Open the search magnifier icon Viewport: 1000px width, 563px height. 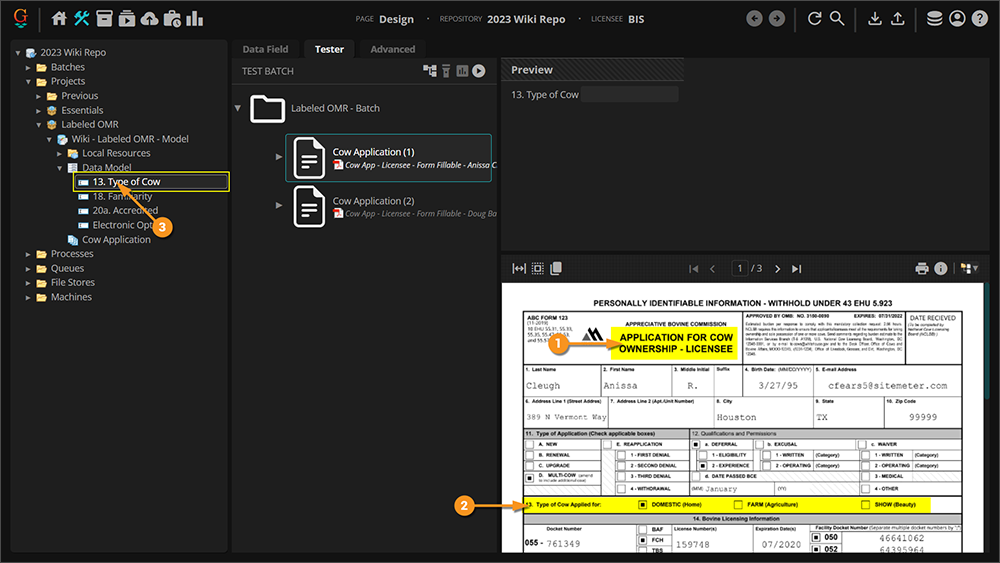[x=837, y=18]
